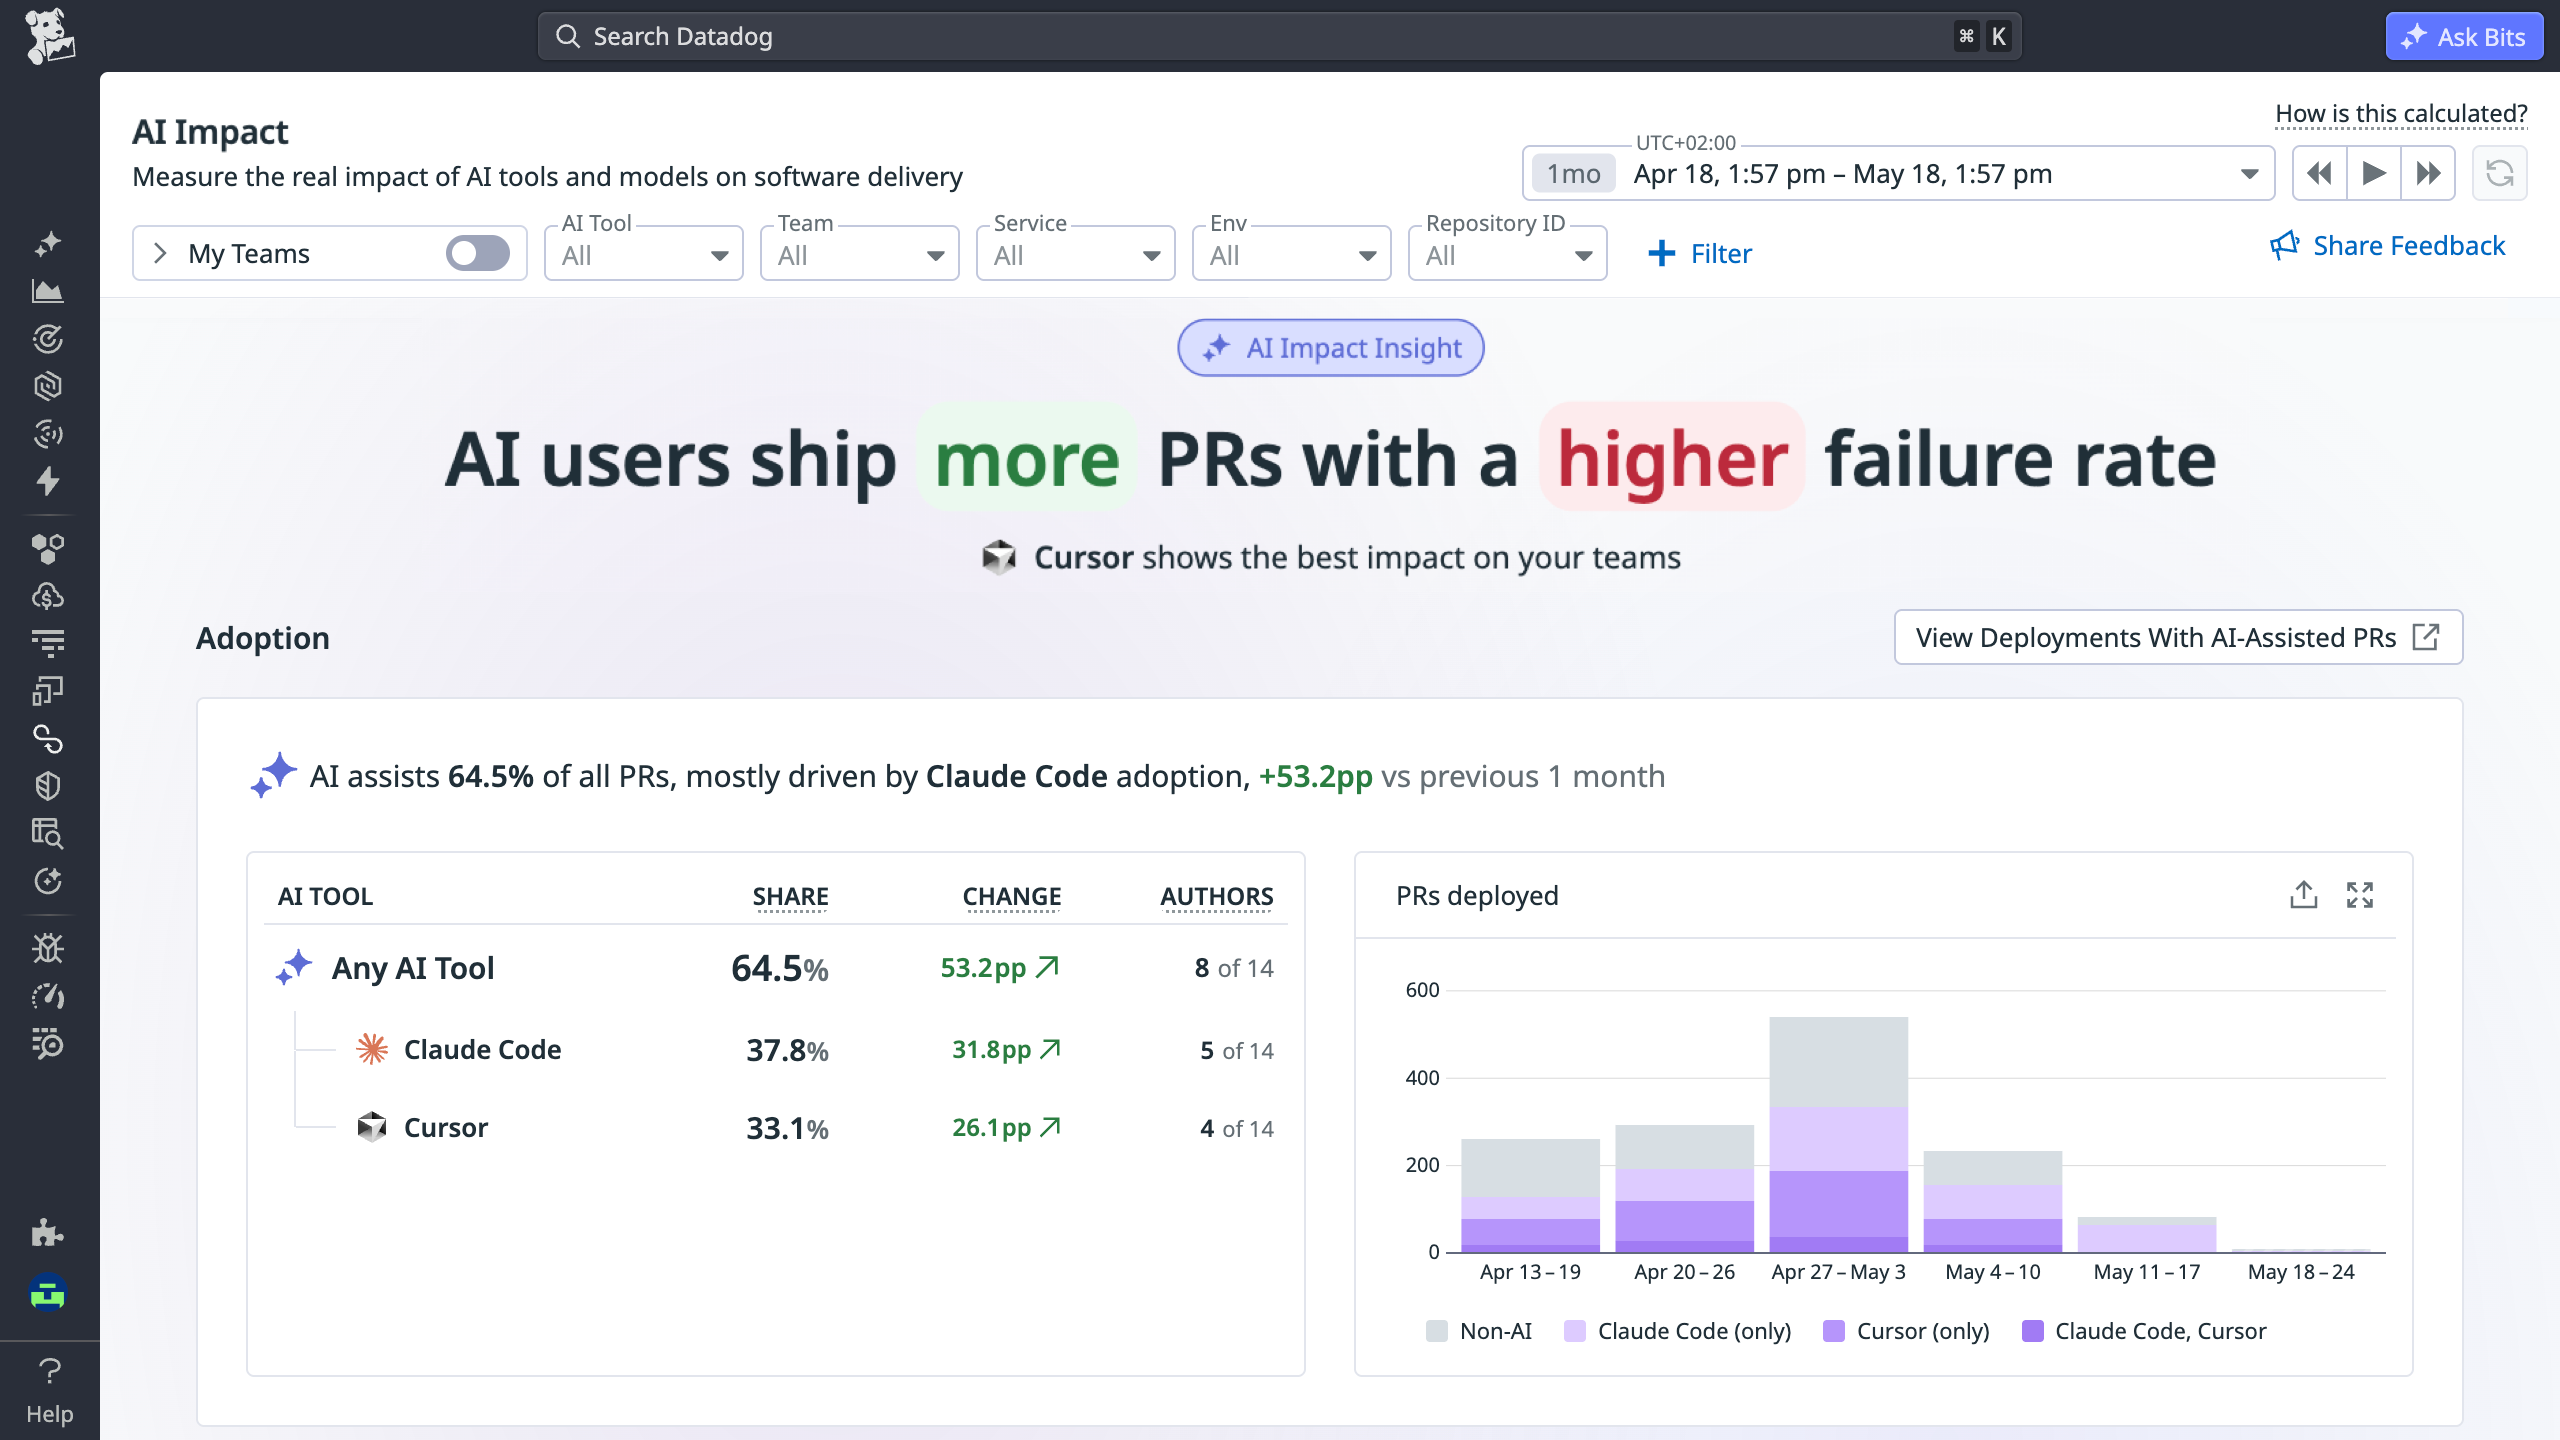Open View Deployments With AI-Assisted PRs
Image resolution: width=2560 pixels, height=1440 pixels.
pos(2178,637)
